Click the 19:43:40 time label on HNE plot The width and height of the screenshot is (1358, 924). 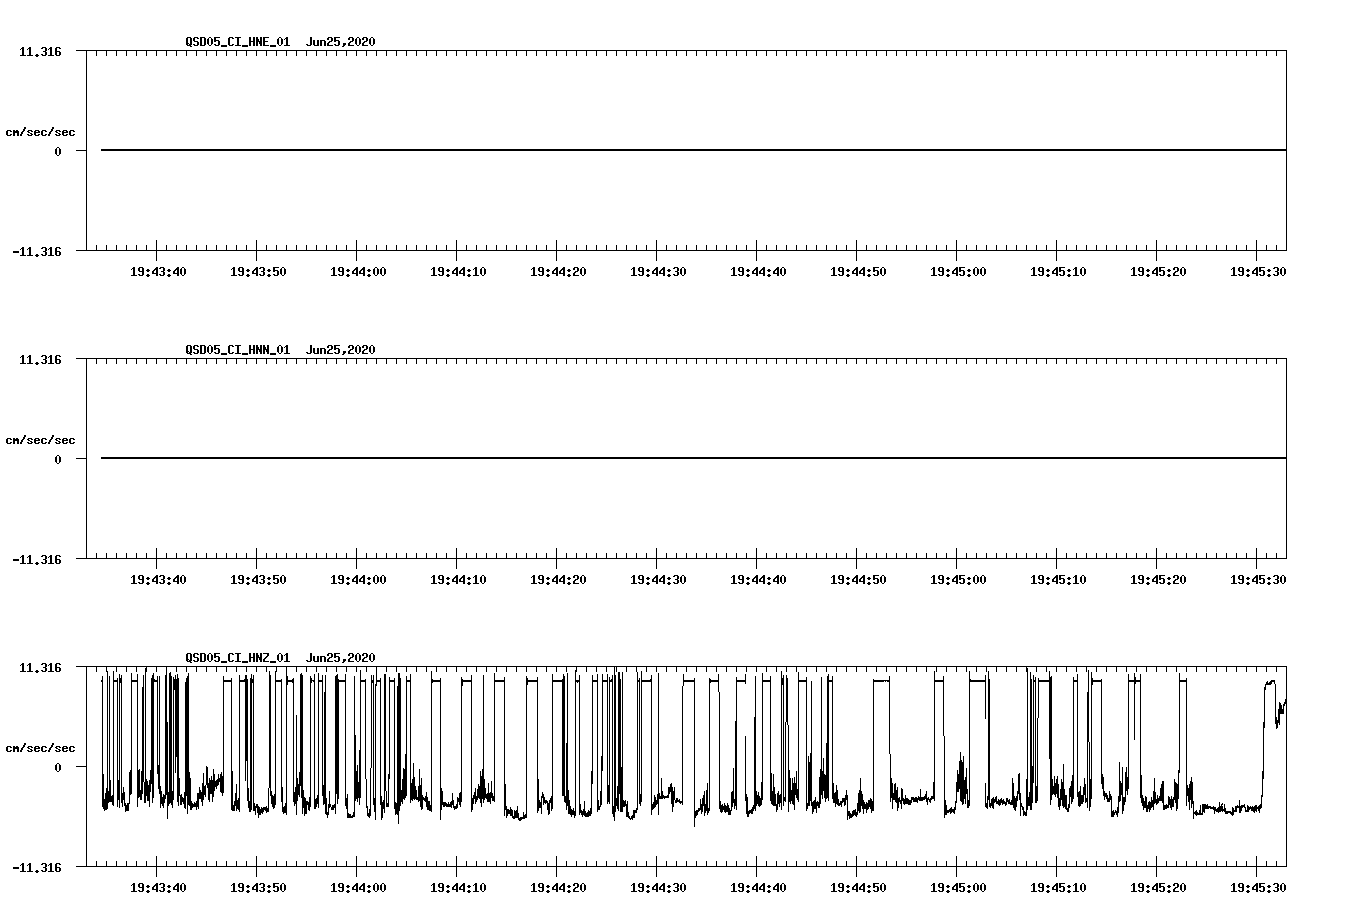158,271
